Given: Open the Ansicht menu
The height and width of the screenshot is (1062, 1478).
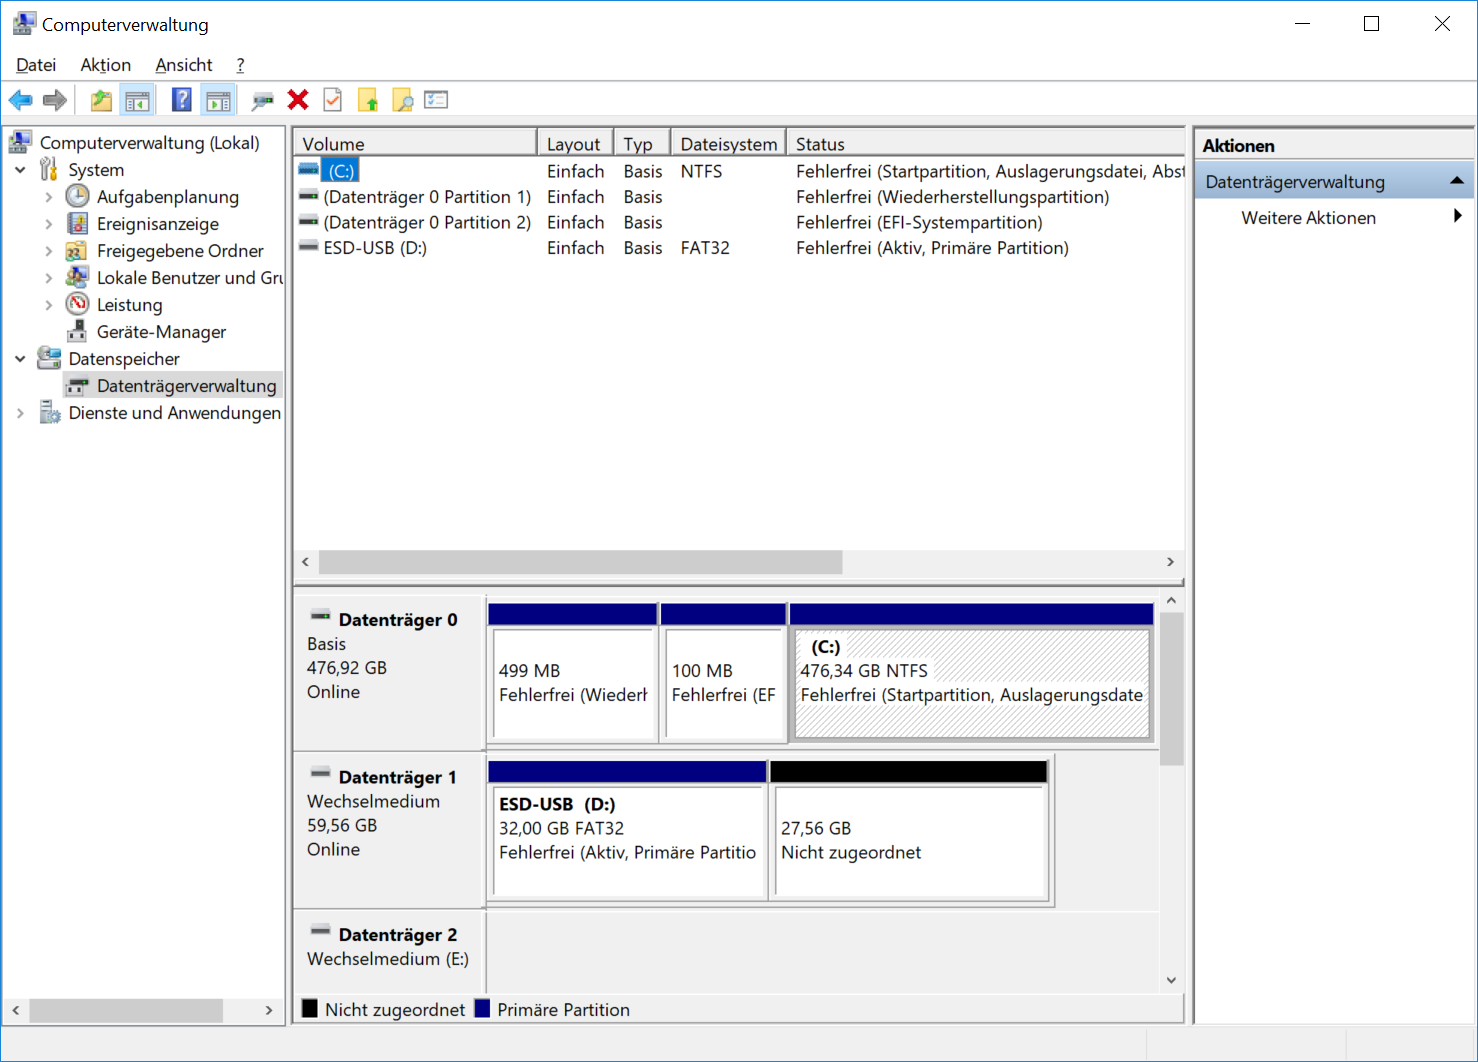Looking at the screenshot, I should 183,65.
